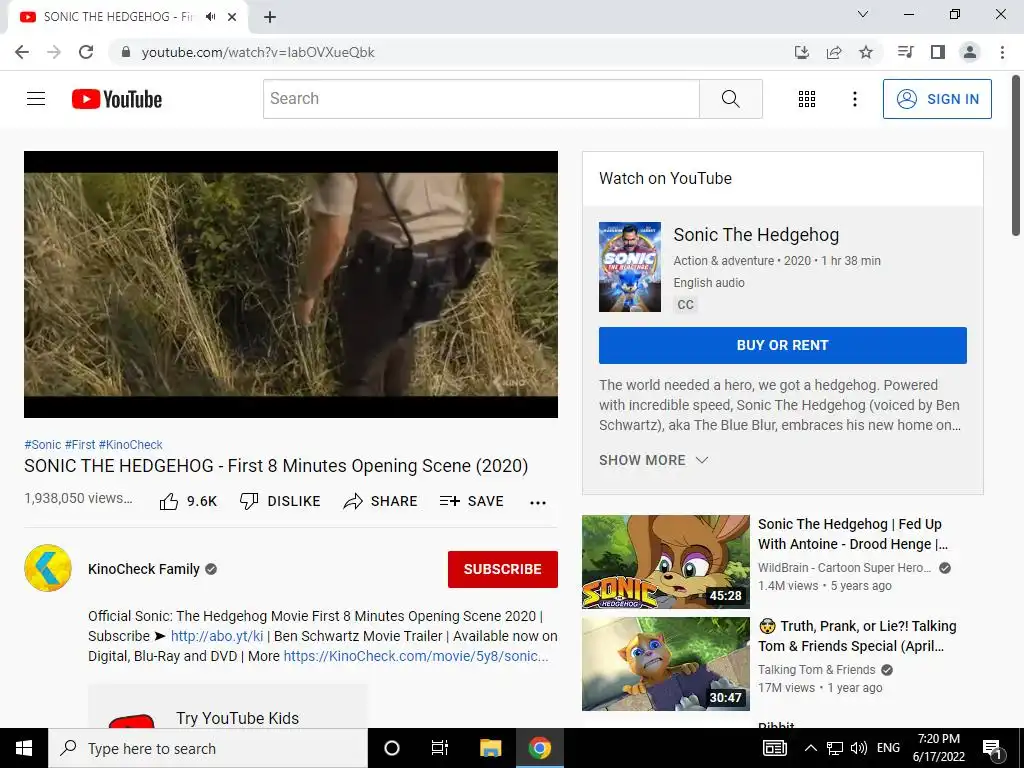Open Chrome three-dot menu

(x=1002, y=52)
